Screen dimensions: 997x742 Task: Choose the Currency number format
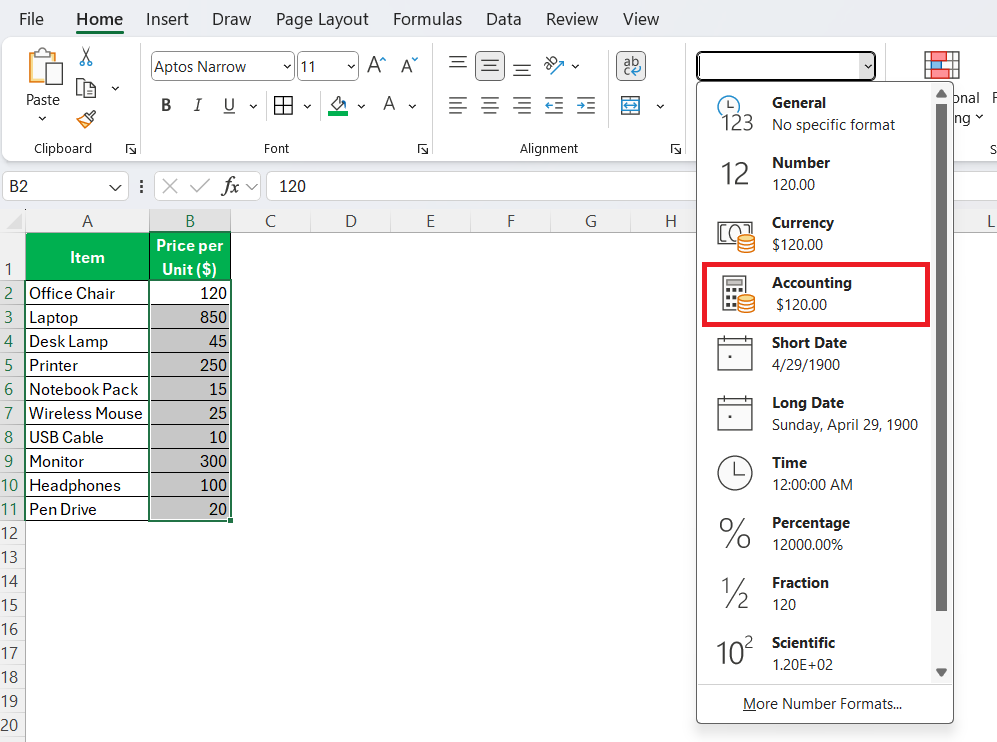(816, 234)
